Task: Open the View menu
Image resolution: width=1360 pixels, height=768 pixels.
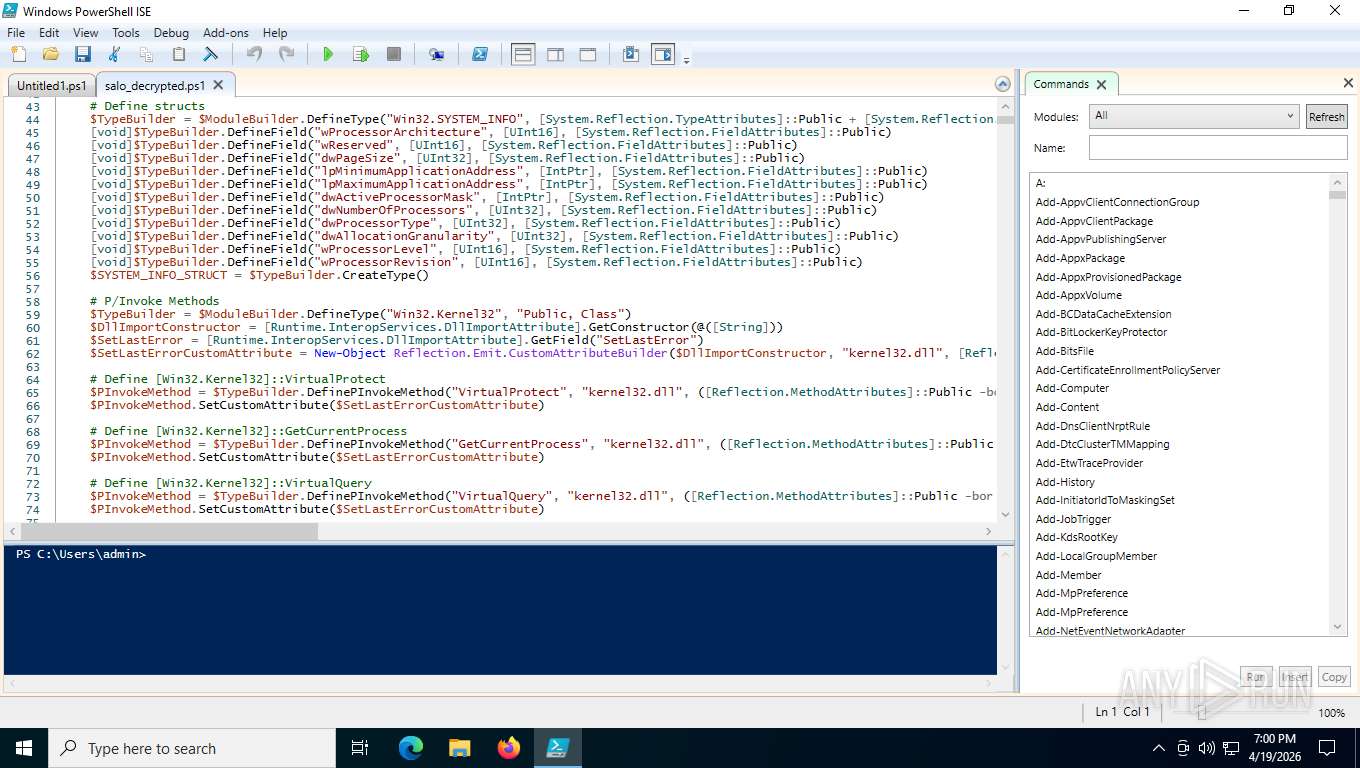Action: pos(86,32)
